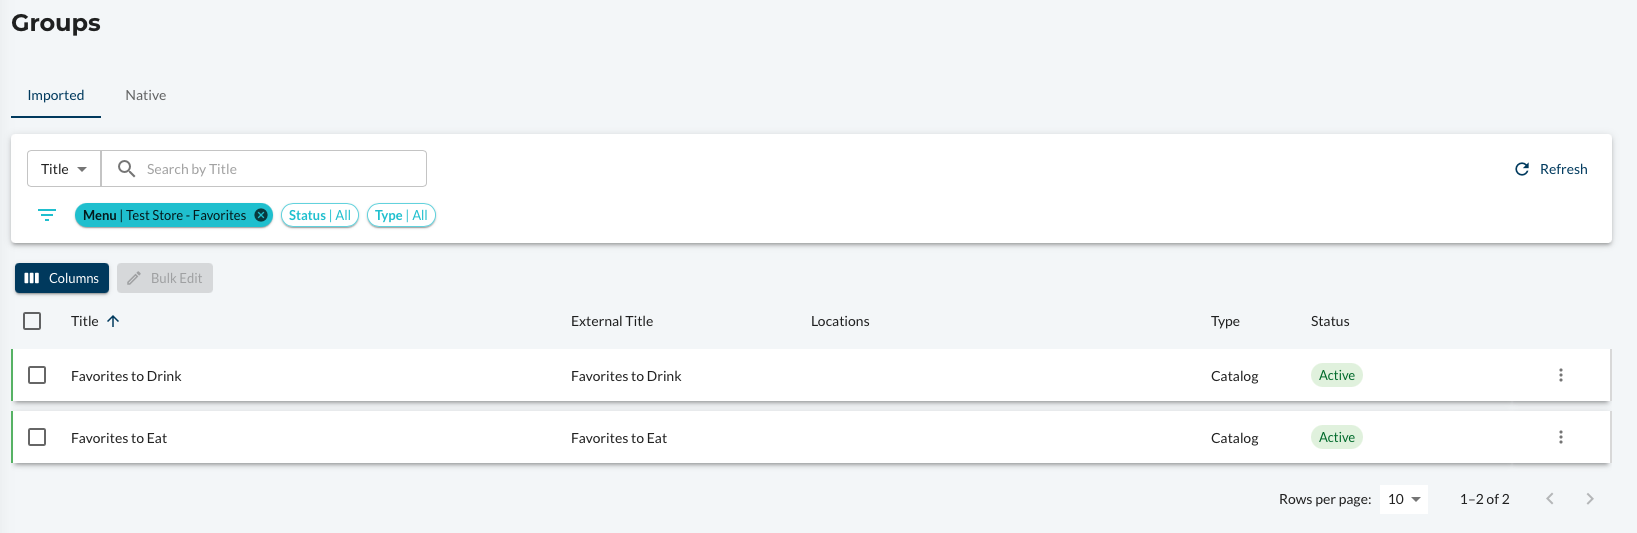Image resolution: width=1637 pixels, height=533 pixels.
Task: Click the Columns button
Action: 62,278
